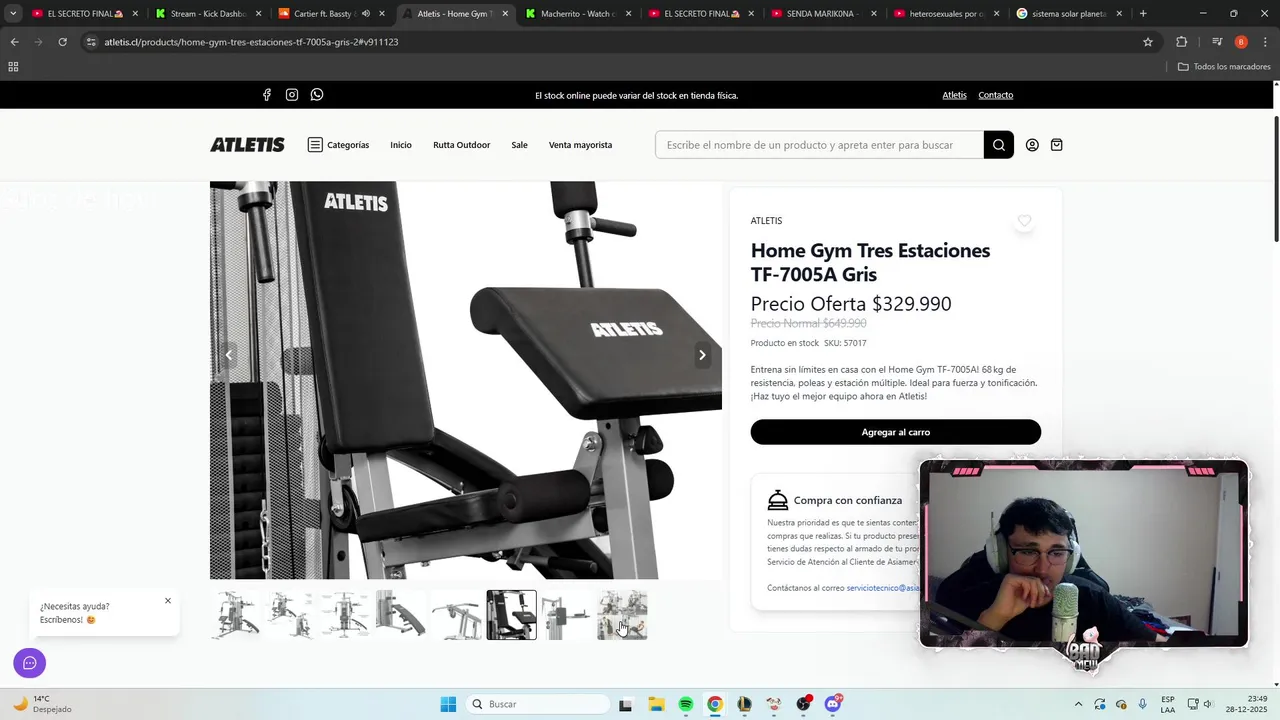Open new browser tab
Image resolution: width=1280 pixels, height=720 pixels.
click(1143, 14)
